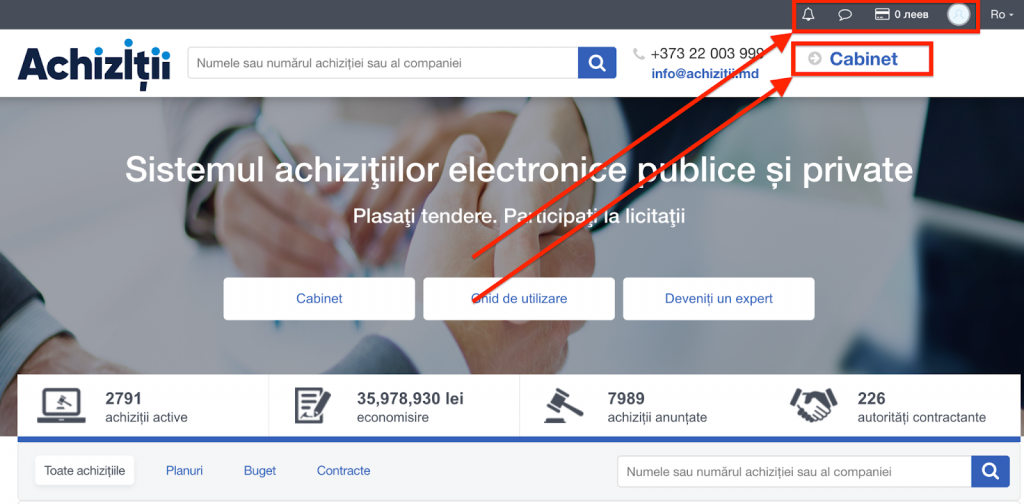Click the balance card icon showing 0 леев
The width and height of the screenshot is (1024, 504).
pyautogui.click(x=882, y=14)
